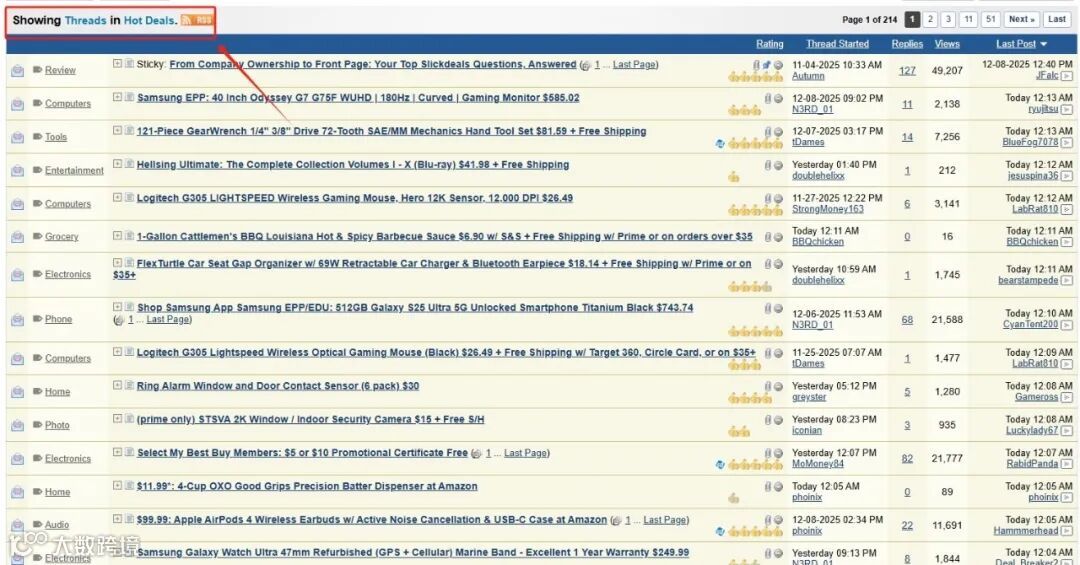Click the rating thumbs for the Hellsing Ultimate thread
Image resolution: width=1080 pixels, height=565 pixels.
pos(734,177)
